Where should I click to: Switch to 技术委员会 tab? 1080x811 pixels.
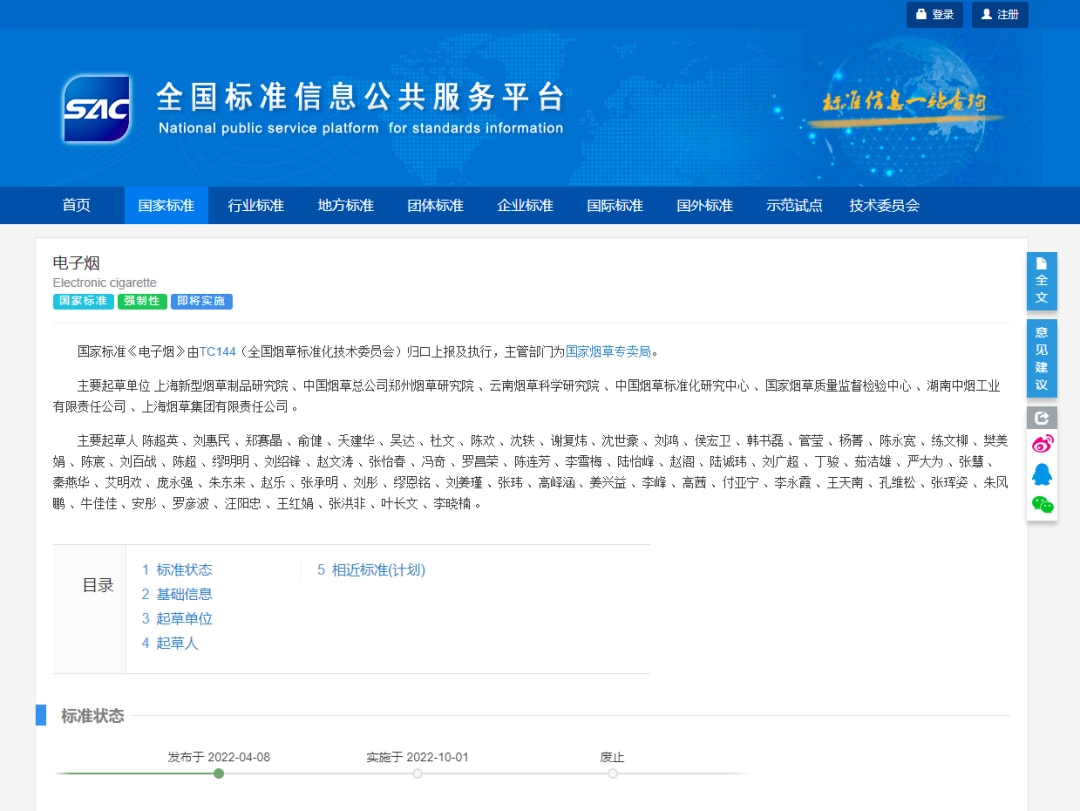(x=884, y=205)
